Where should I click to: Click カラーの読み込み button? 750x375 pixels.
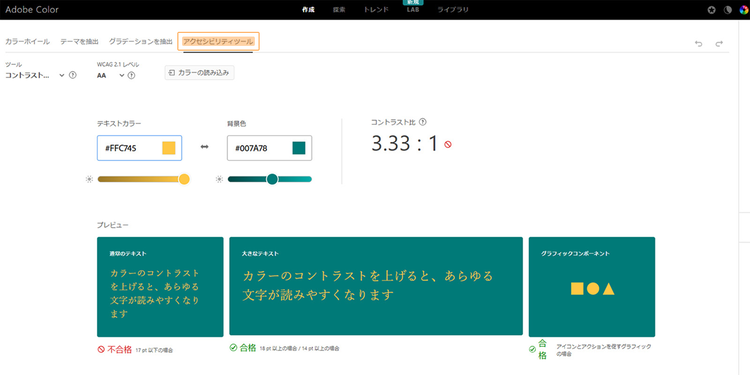[x=199, y=73]
